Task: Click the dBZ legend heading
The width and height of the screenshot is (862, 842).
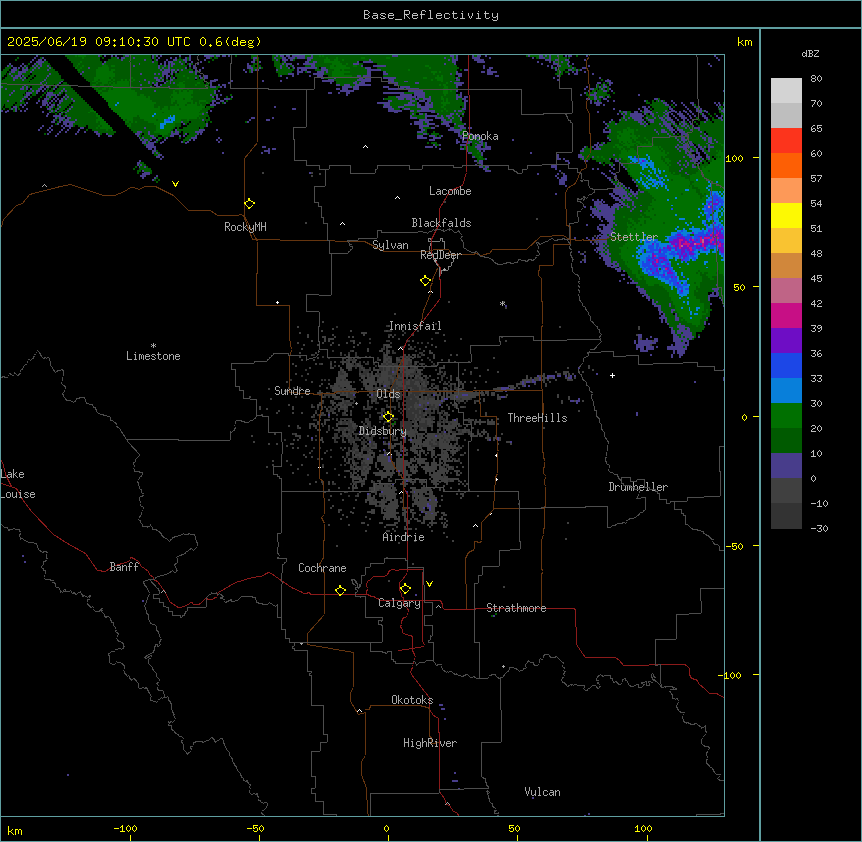Action: click(x=810, y=54)
